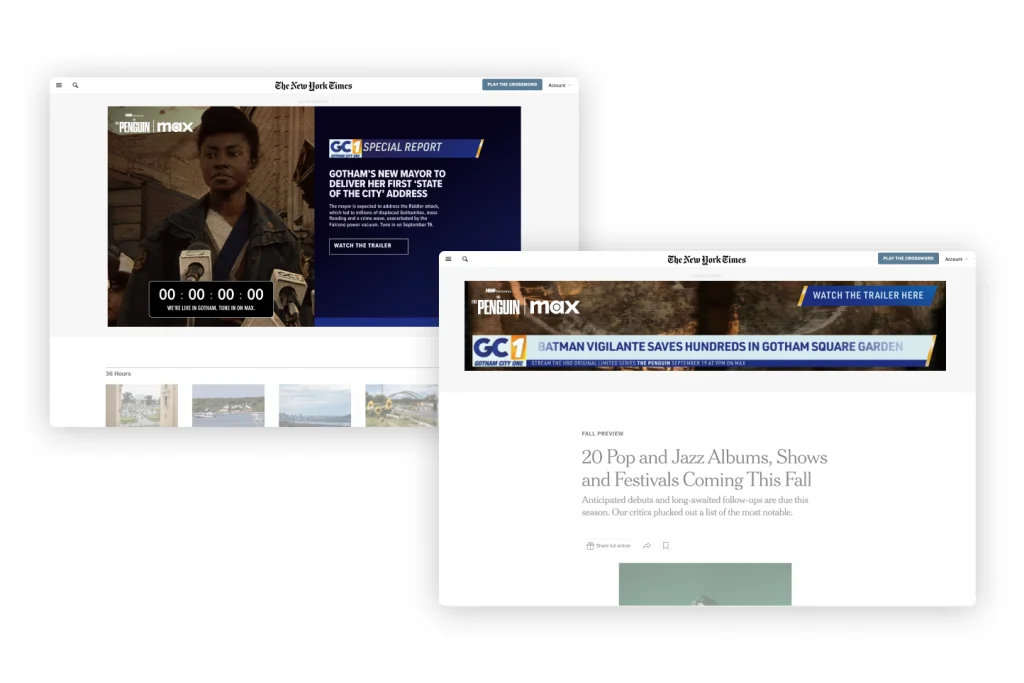Click the 00:00:00:00 countdown timer
Viewport: 1024px width, 683px height.
(x=211, y=295)
